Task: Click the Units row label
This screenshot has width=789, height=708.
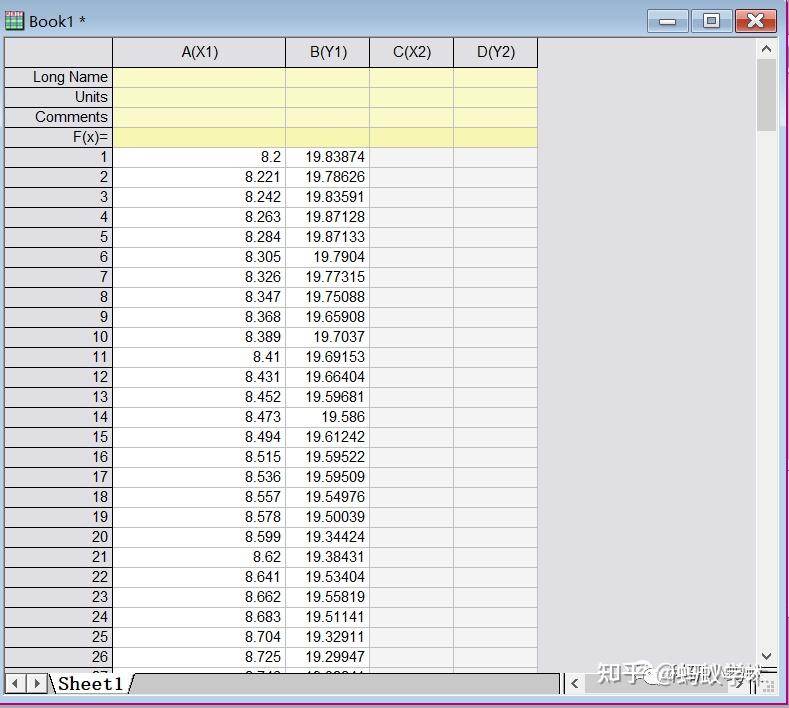Action: pos(58,97)
